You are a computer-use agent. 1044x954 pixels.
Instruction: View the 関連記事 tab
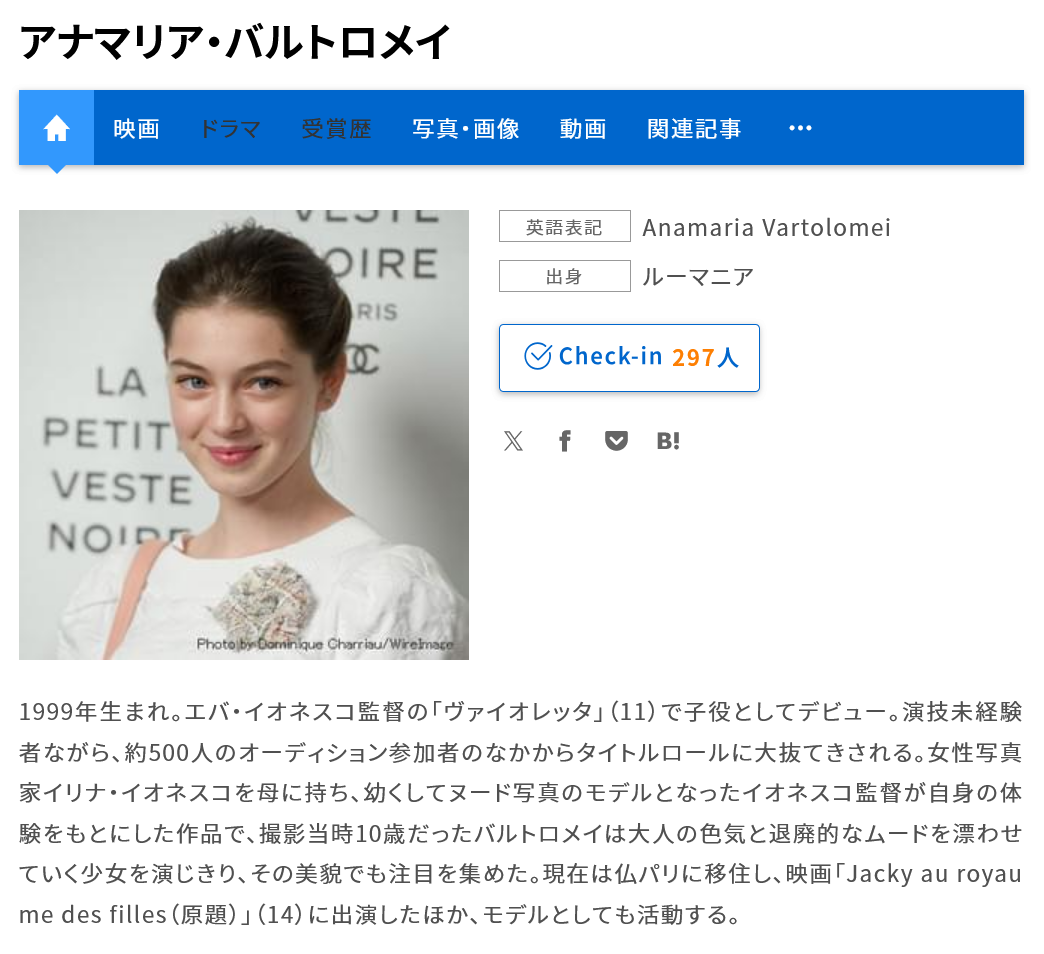coord(694,128)
